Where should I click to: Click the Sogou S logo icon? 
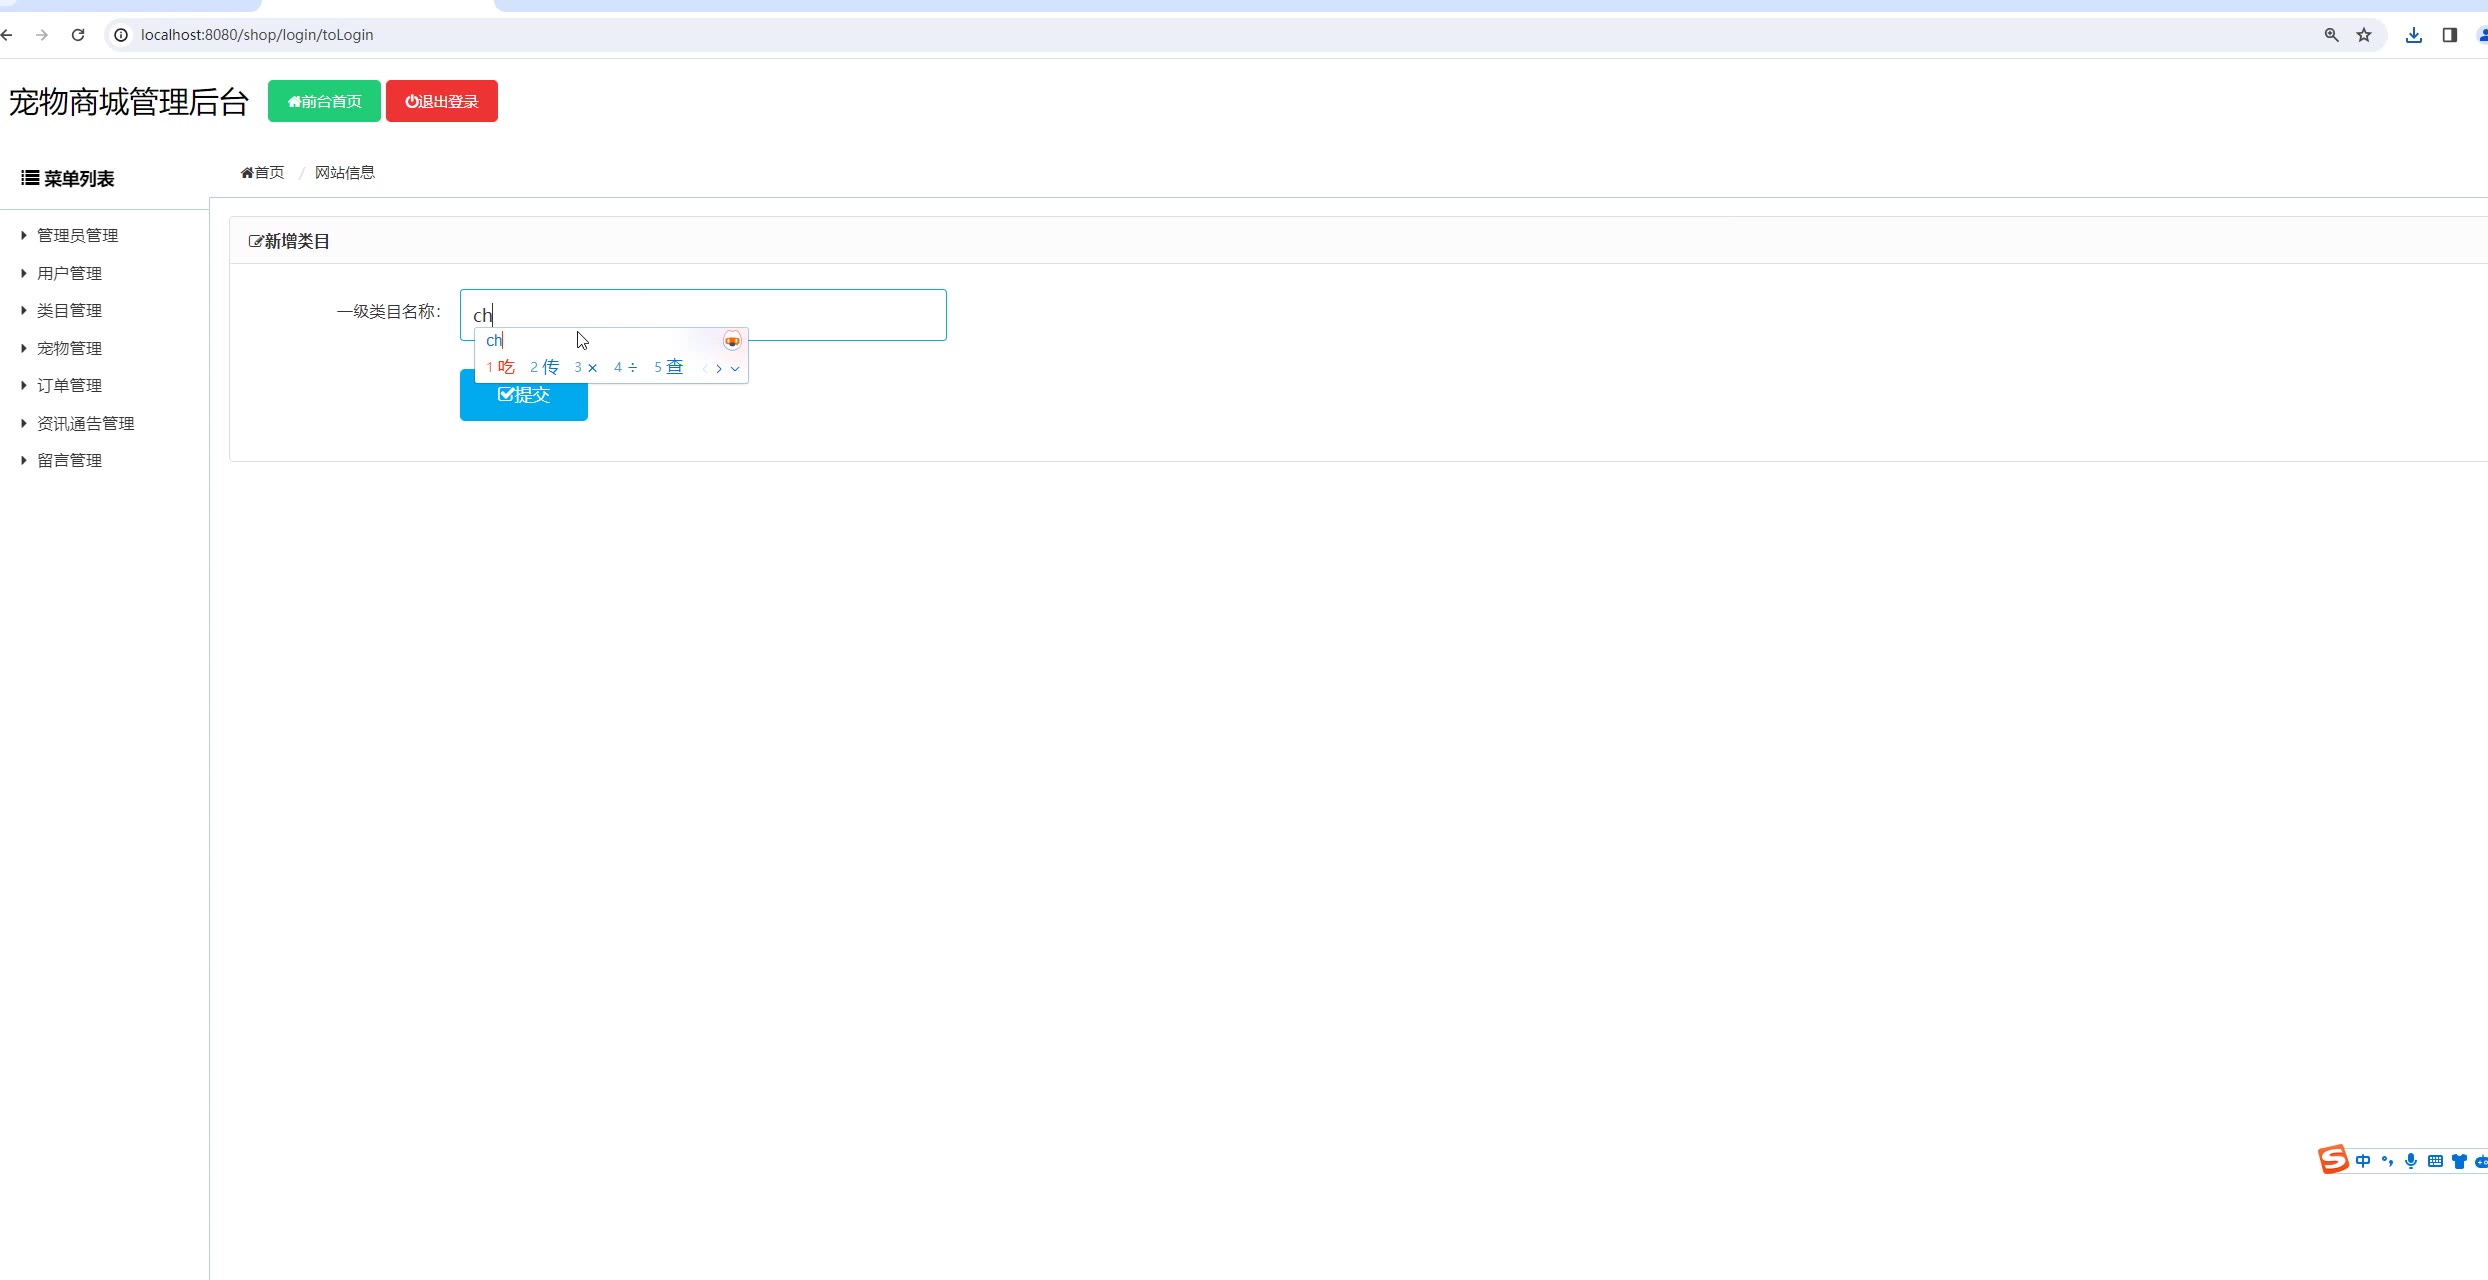tap(2333, 1160)
